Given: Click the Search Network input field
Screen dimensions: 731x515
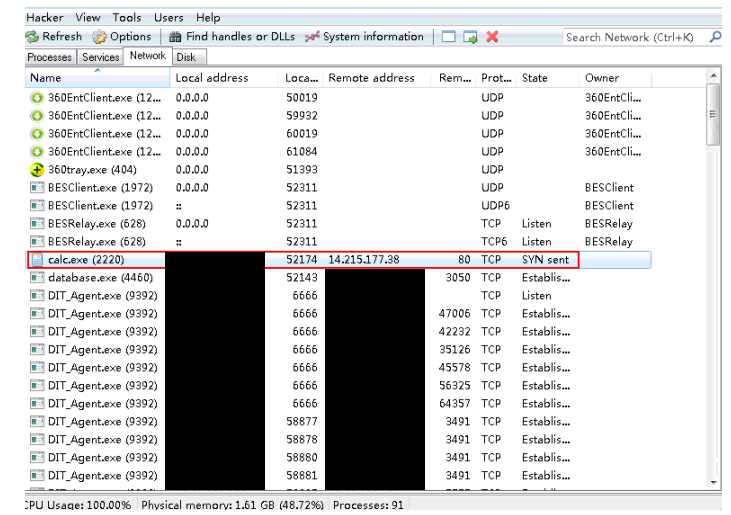Looking at the screenshot, I should pos(635,37).
